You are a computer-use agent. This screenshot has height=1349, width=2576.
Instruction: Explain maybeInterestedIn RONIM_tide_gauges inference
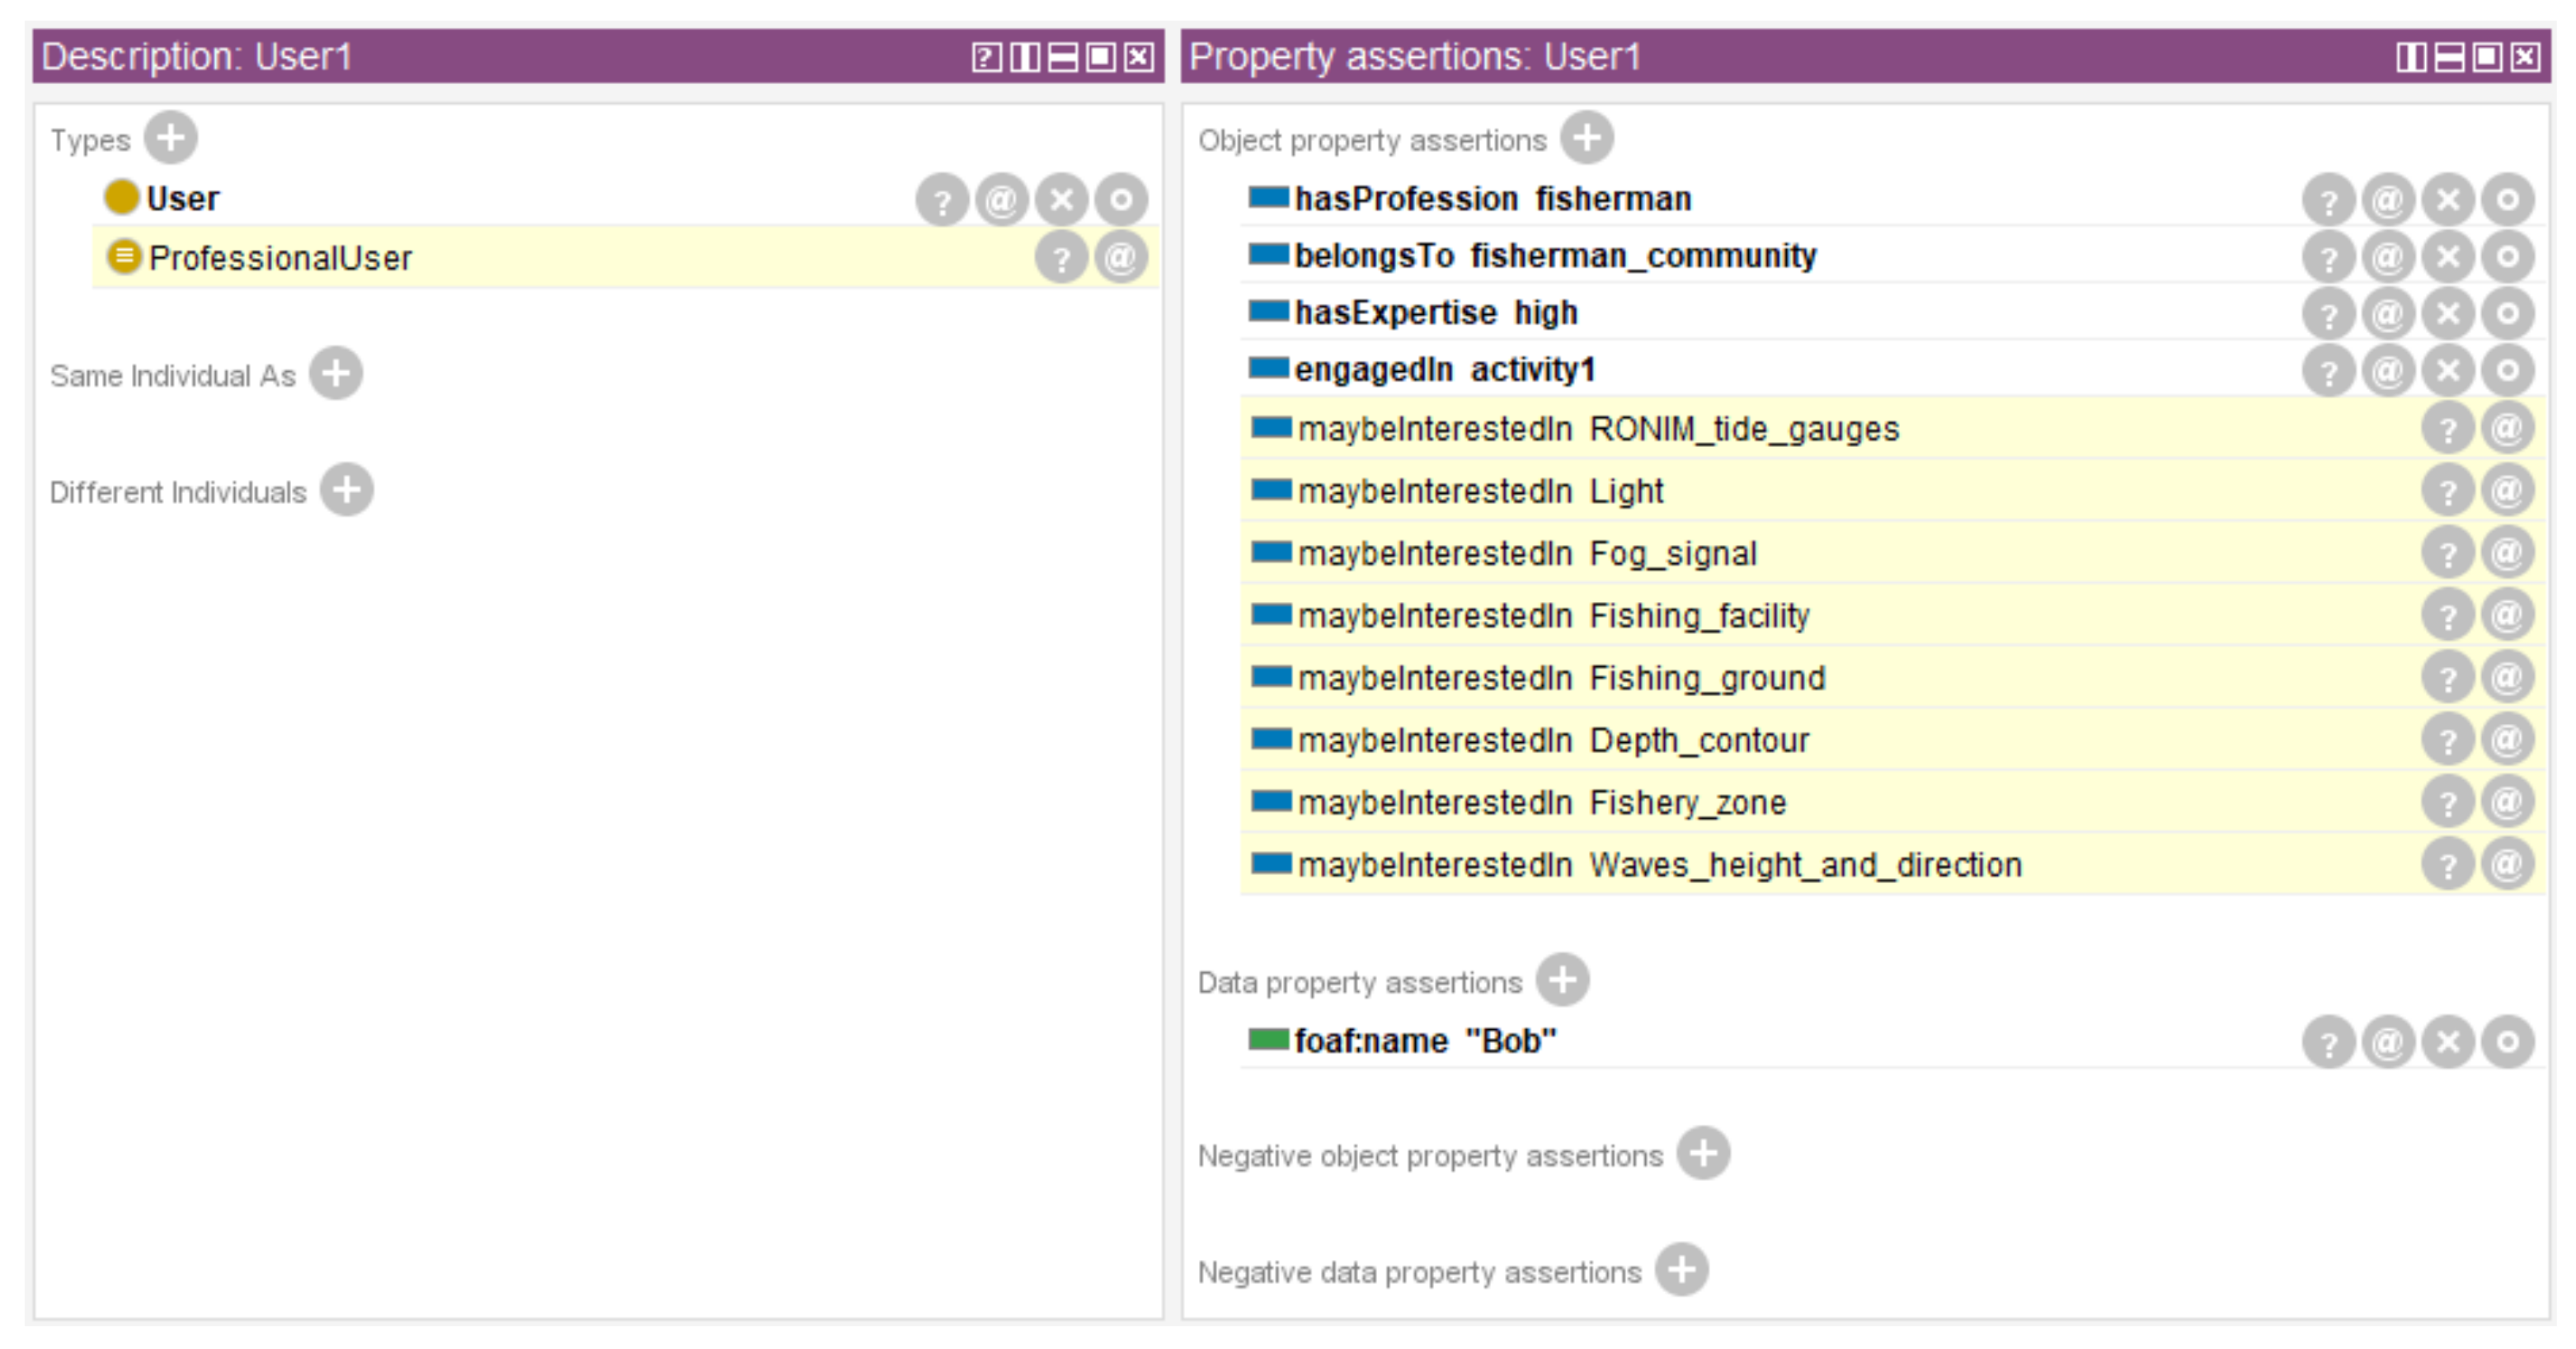pos(2448,429)
